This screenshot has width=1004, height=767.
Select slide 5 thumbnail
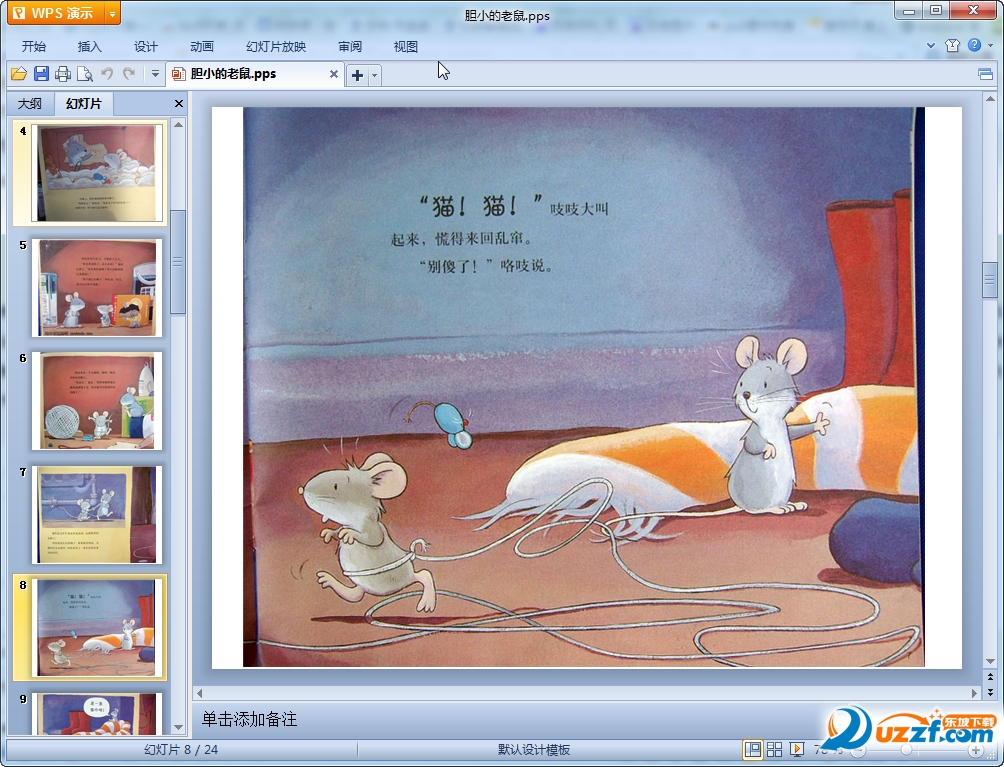(97, 287)
